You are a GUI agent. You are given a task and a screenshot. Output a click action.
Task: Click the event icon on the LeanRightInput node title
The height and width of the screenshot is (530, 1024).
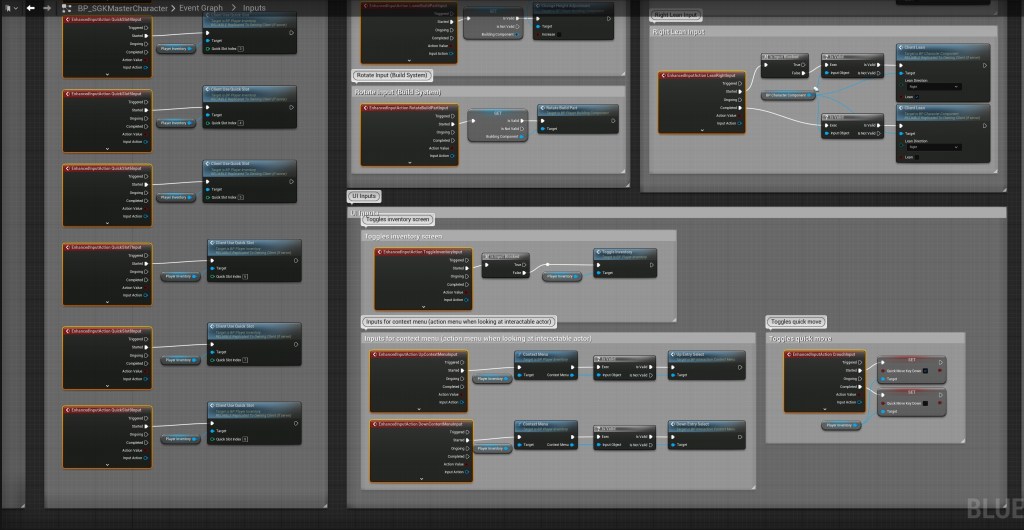pyautogui.click(x=664, y=76)
